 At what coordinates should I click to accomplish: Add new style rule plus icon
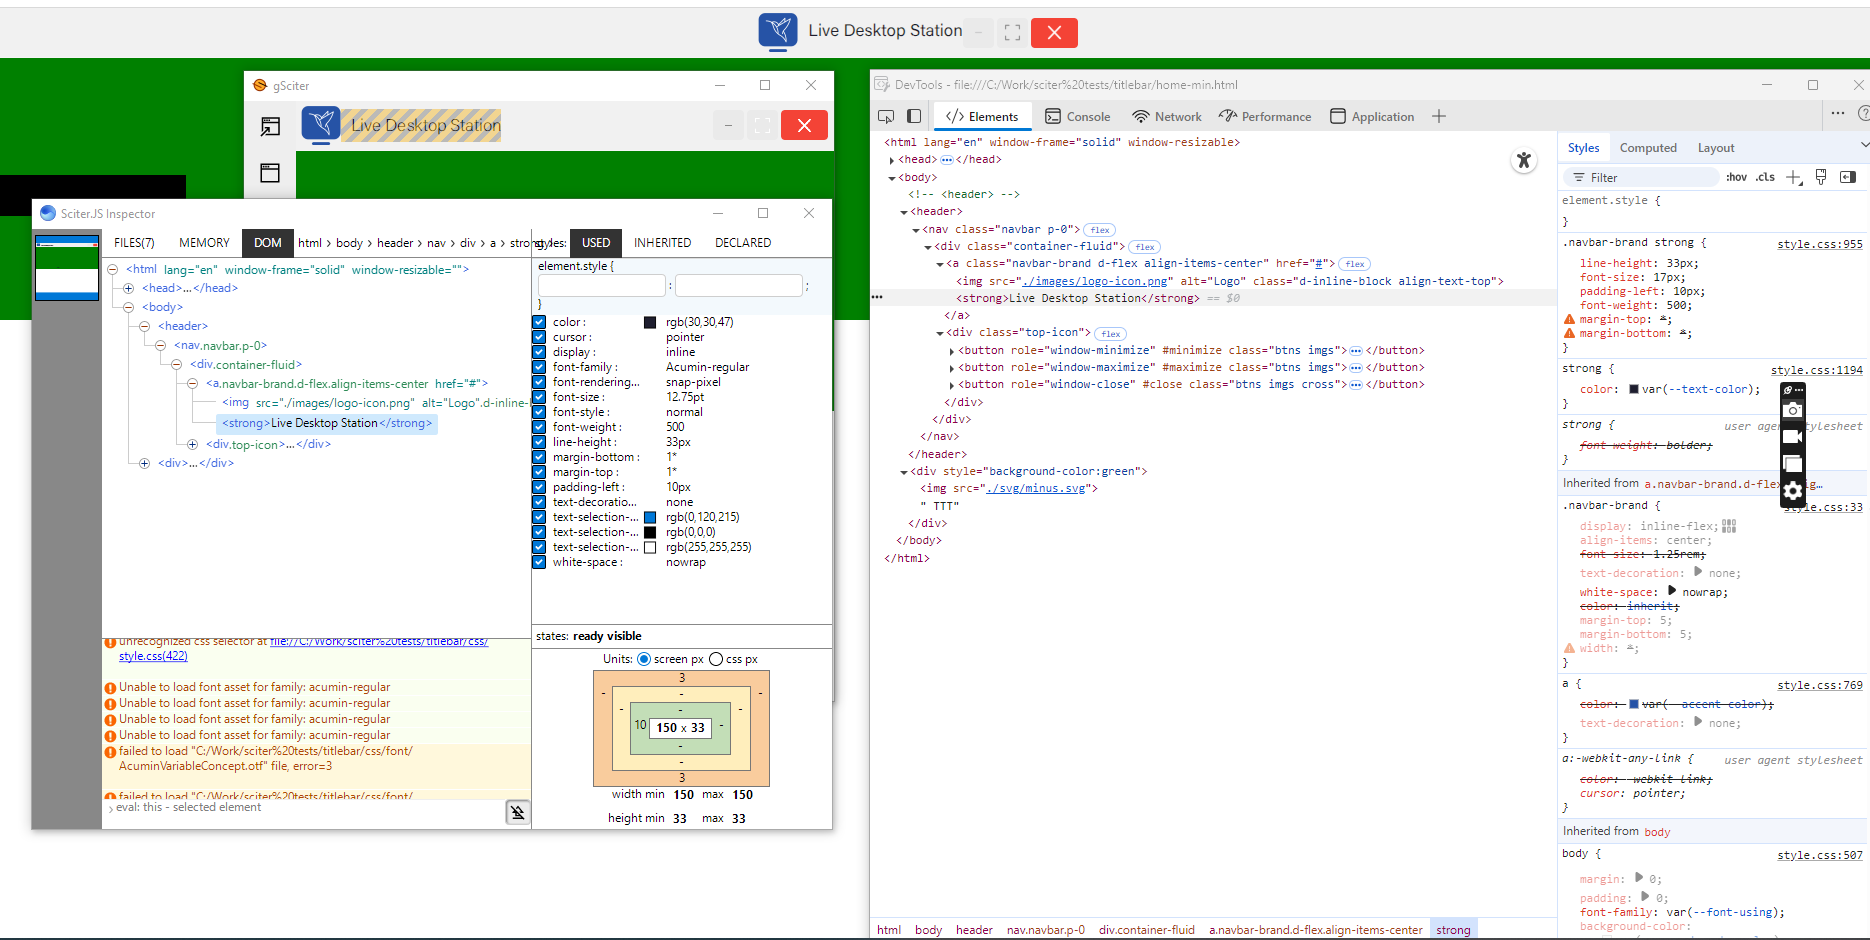(1794, 177)
